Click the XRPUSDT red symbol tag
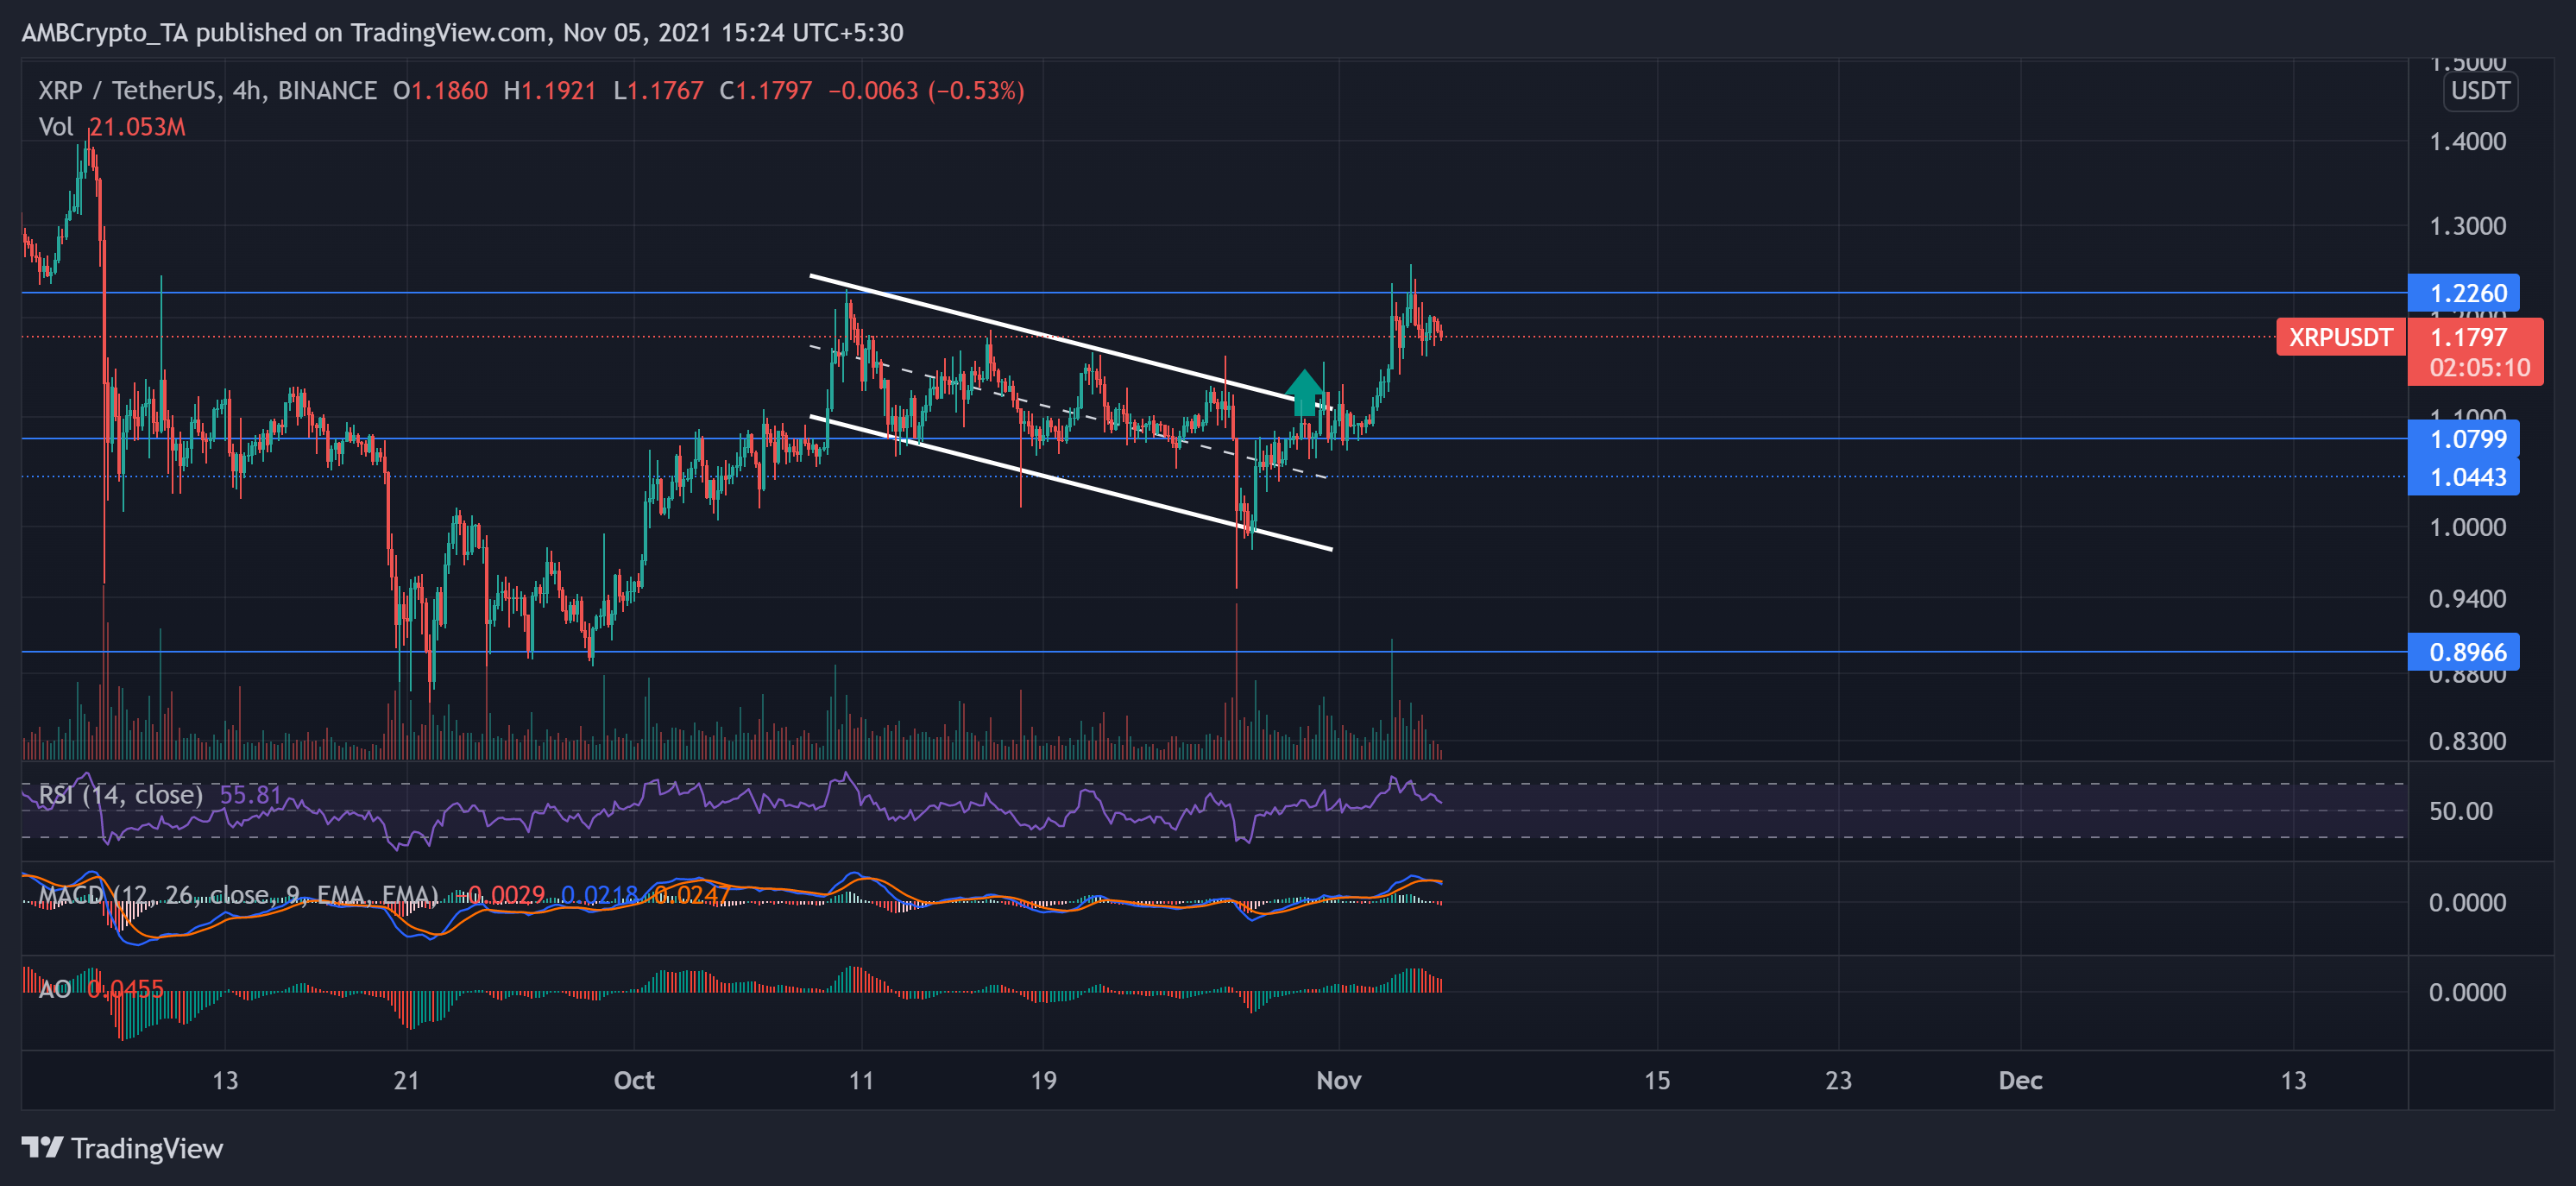The width and height of the screenshot is (2576, 1186). tap(2340, 337)
